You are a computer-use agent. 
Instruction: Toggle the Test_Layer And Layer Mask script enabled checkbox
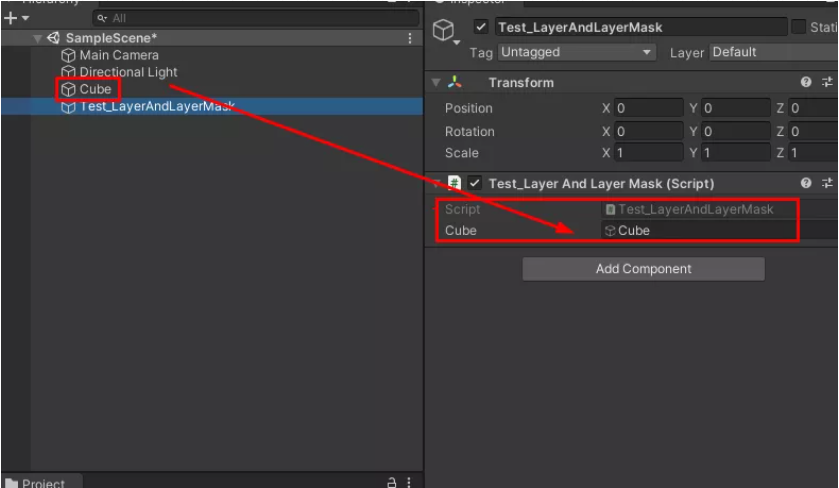475,183
